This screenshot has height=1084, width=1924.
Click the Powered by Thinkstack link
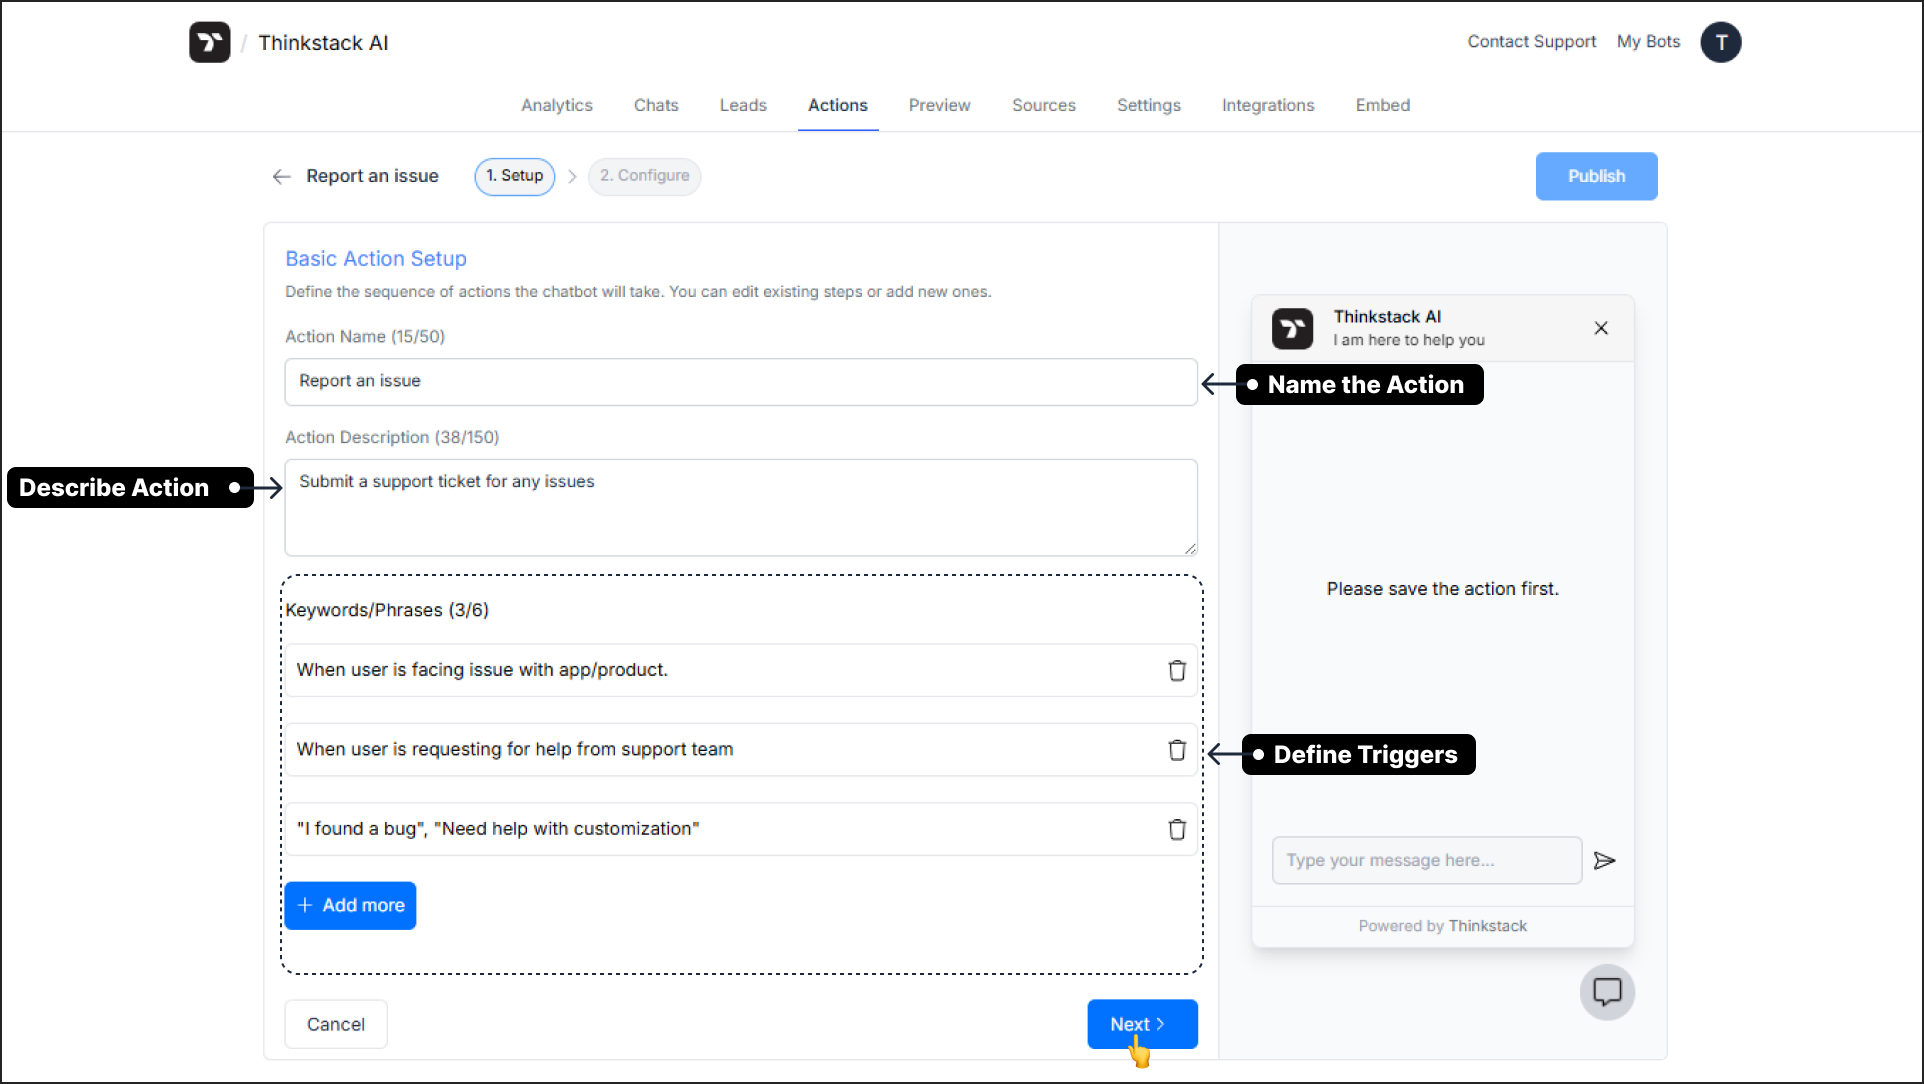click(1443, 926)
